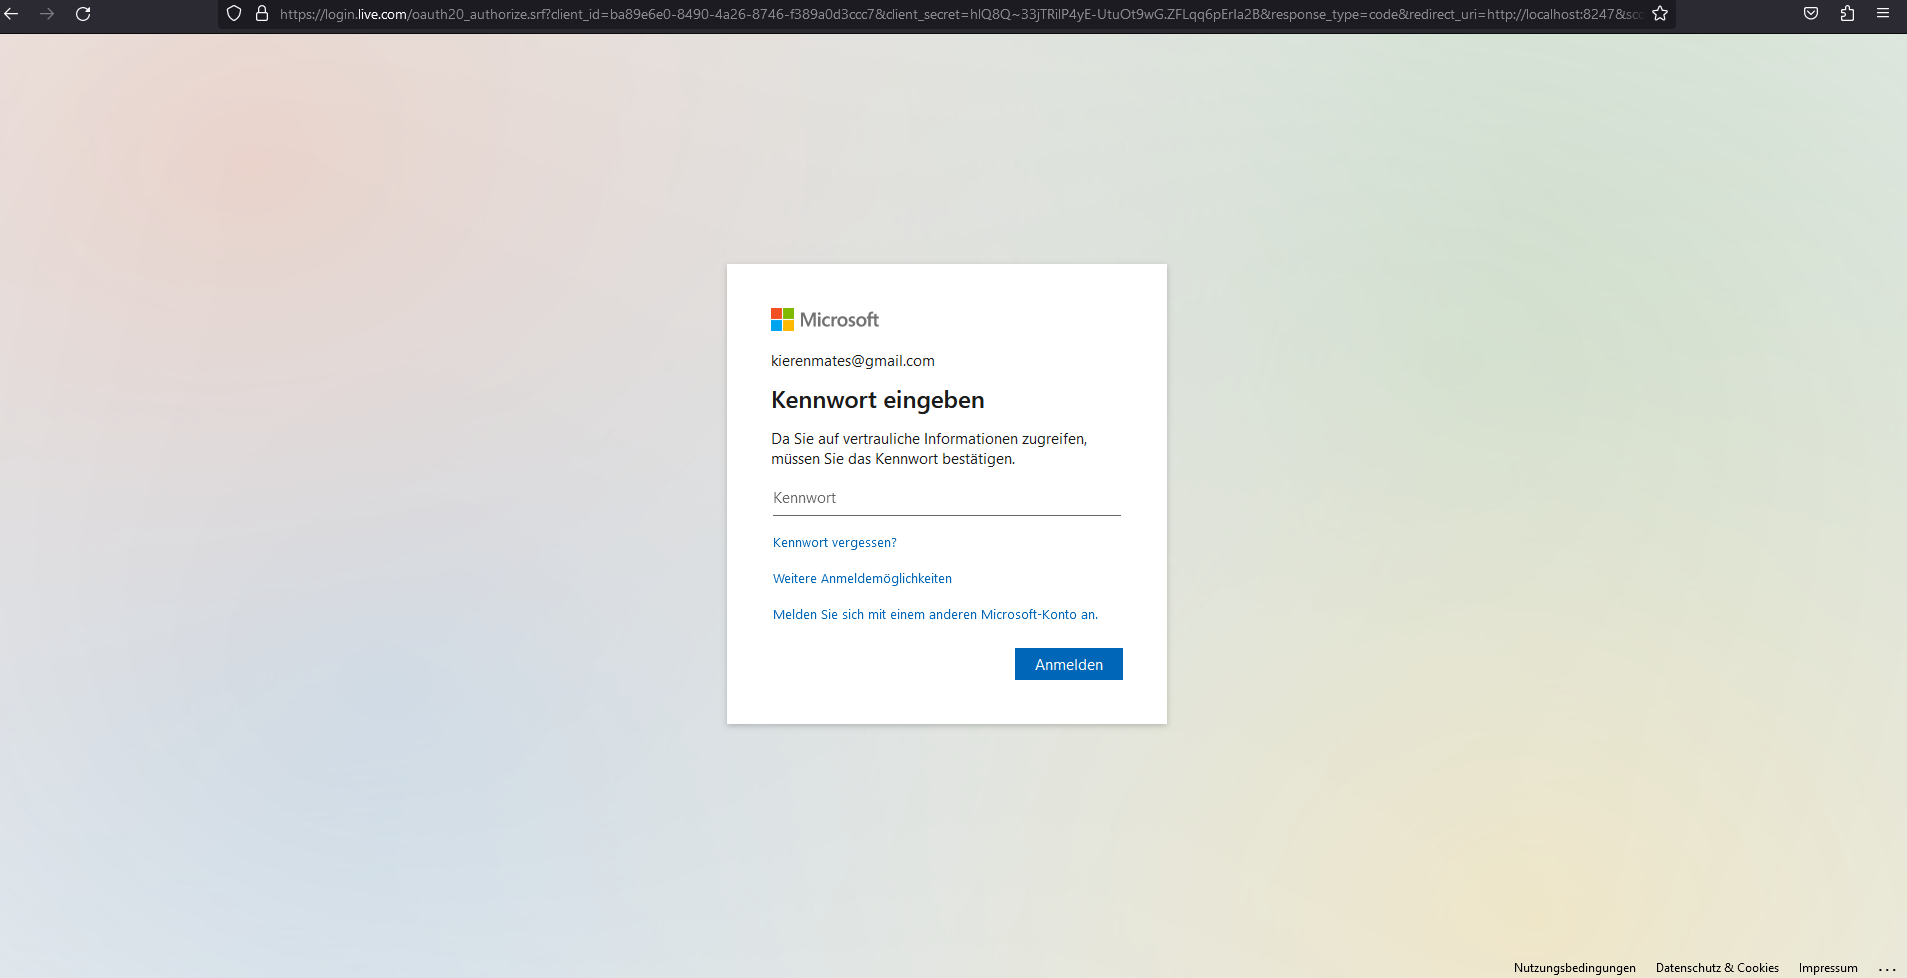This screenshot has height=978, width=1907.
Task: Open Nutzungsbedingungen footer link
Action: pyautogui.click(x=1575, y=968)
